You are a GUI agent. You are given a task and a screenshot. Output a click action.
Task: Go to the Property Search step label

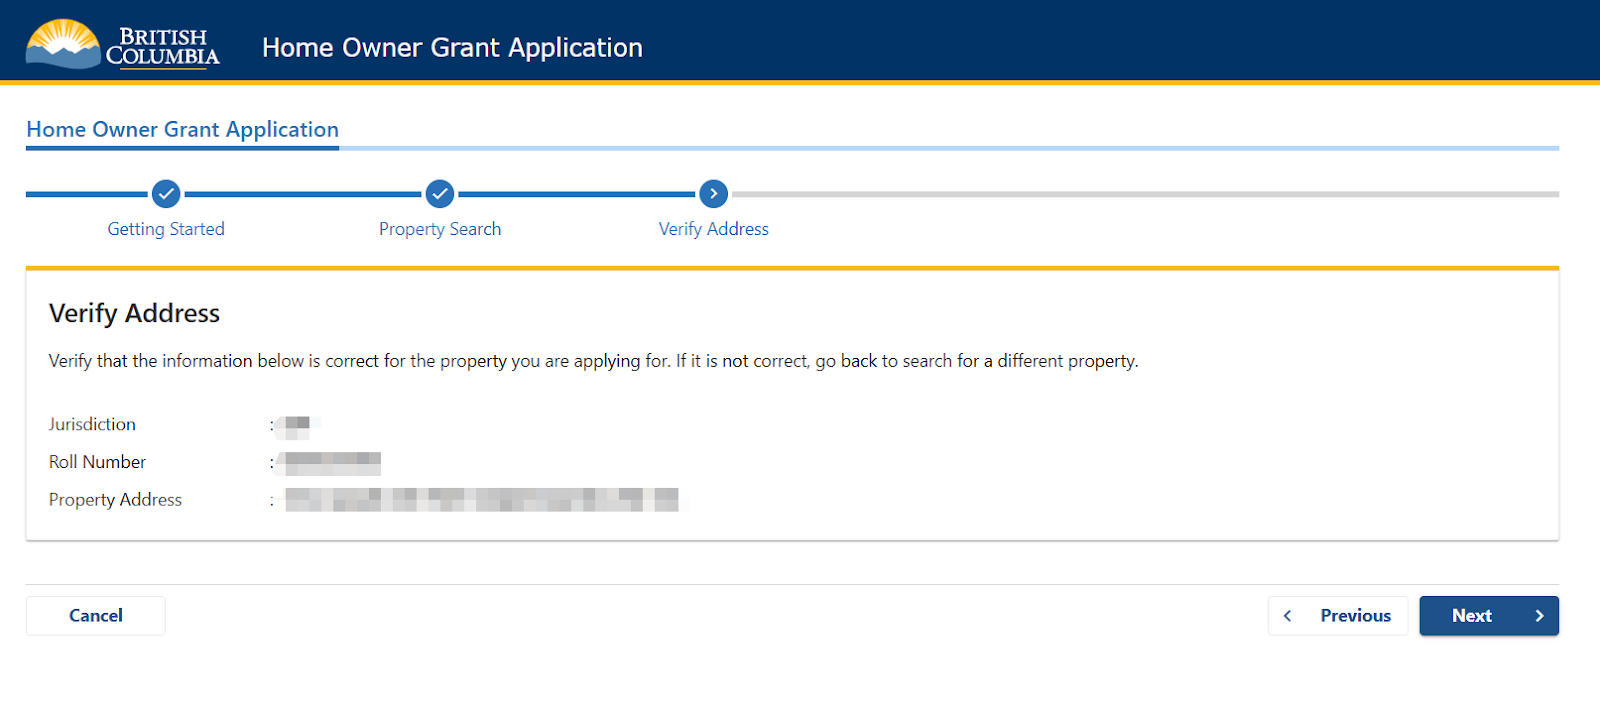(x=440, y=229)
